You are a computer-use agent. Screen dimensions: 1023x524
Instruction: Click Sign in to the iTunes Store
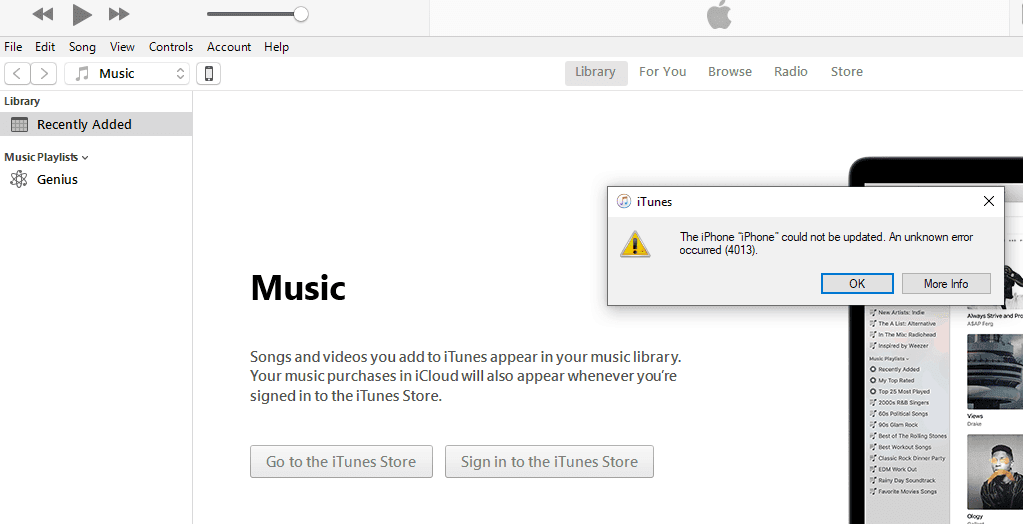[x=549, y=462]
